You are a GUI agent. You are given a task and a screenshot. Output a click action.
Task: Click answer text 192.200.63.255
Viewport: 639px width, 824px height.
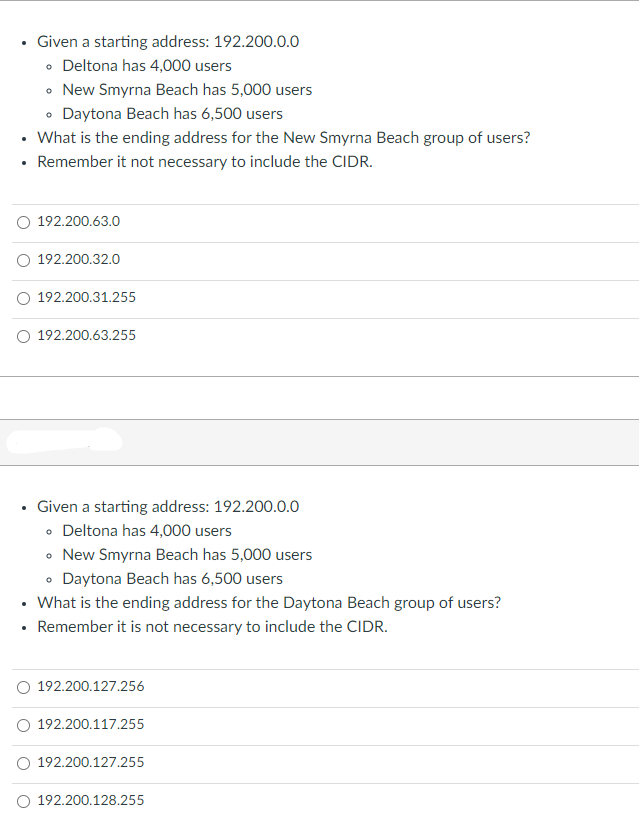pos(87,335)
